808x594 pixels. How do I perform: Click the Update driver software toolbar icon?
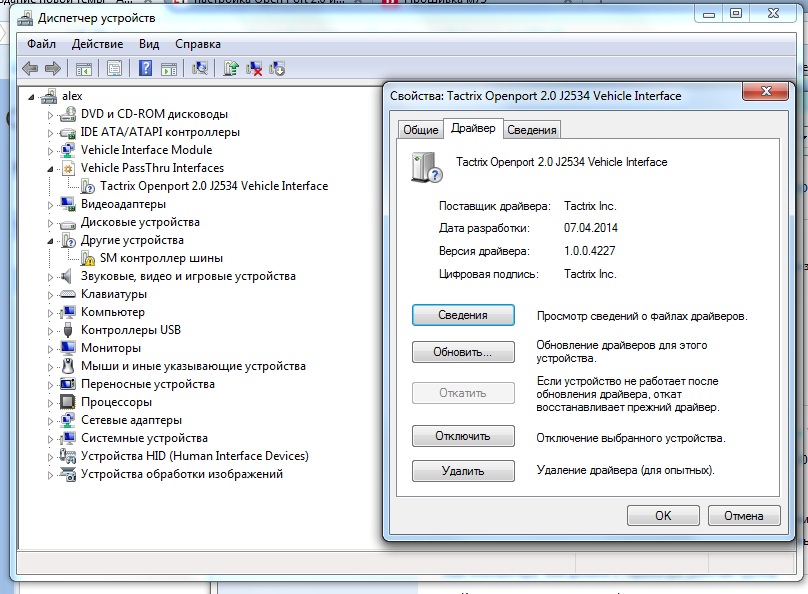coord(230,68)
